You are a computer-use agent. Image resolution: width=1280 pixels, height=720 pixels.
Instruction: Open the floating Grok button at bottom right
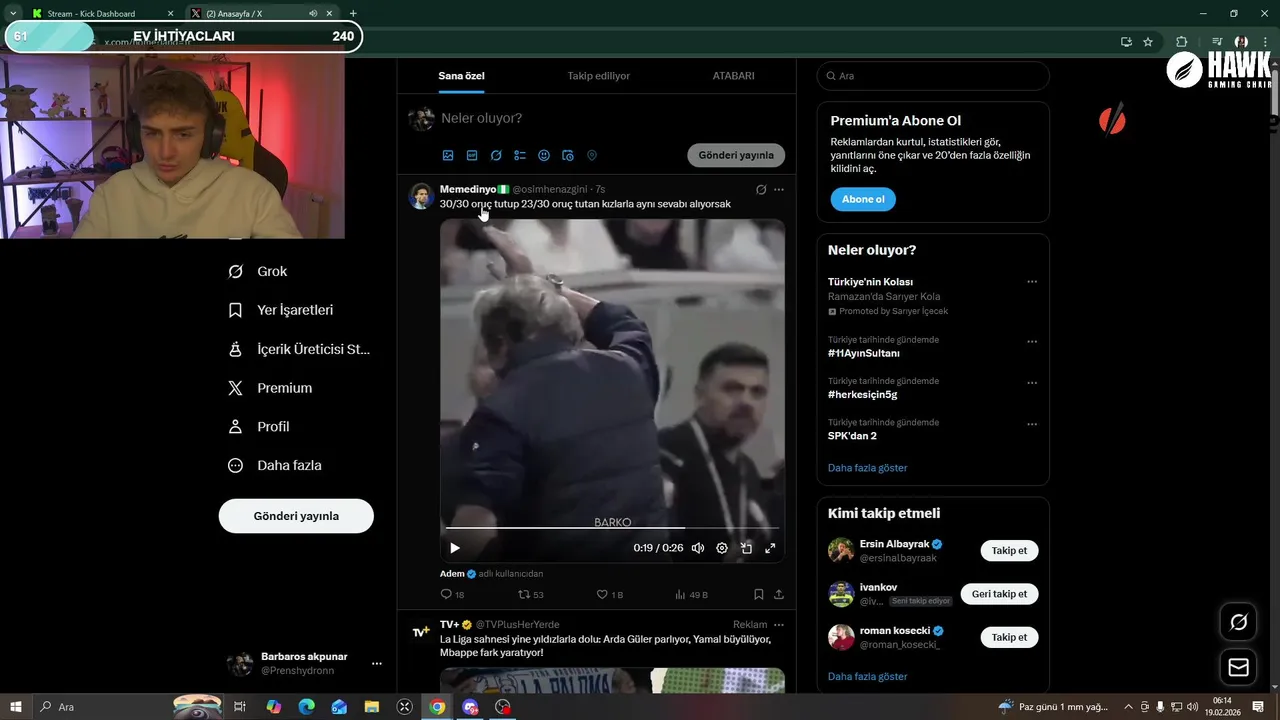click(x=1238, y=622)
